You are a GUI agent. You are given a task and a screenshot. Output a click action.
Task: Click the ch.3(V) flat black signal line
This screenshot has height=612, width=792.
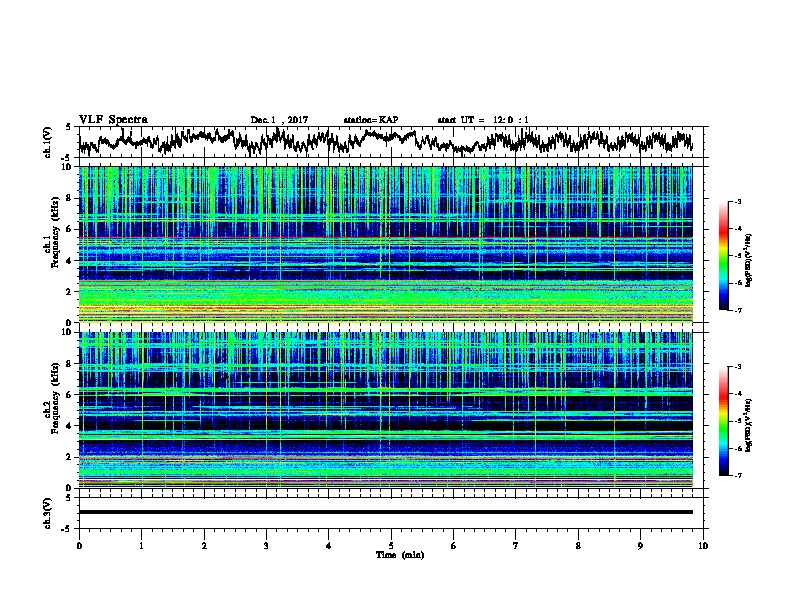pyautogui.click(x=386, y=512)
